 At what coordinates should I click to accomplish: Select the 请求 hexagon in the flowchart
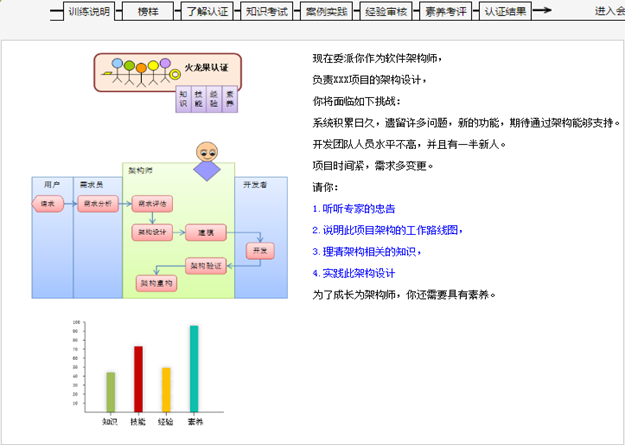[48, 204]
